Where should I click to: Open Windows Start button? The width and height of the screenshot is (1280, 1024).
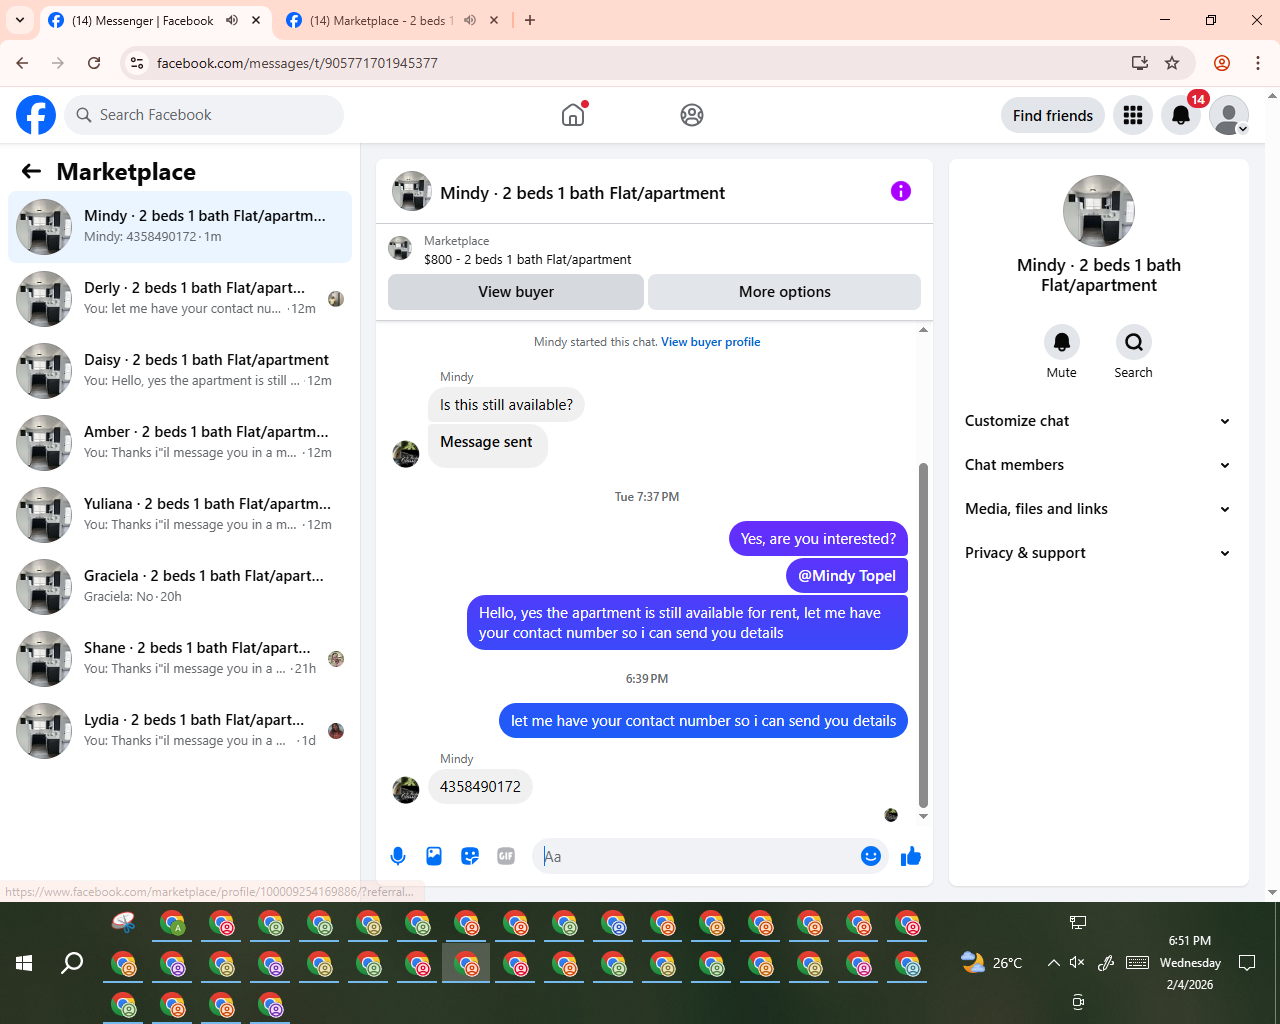click(24, 963)
